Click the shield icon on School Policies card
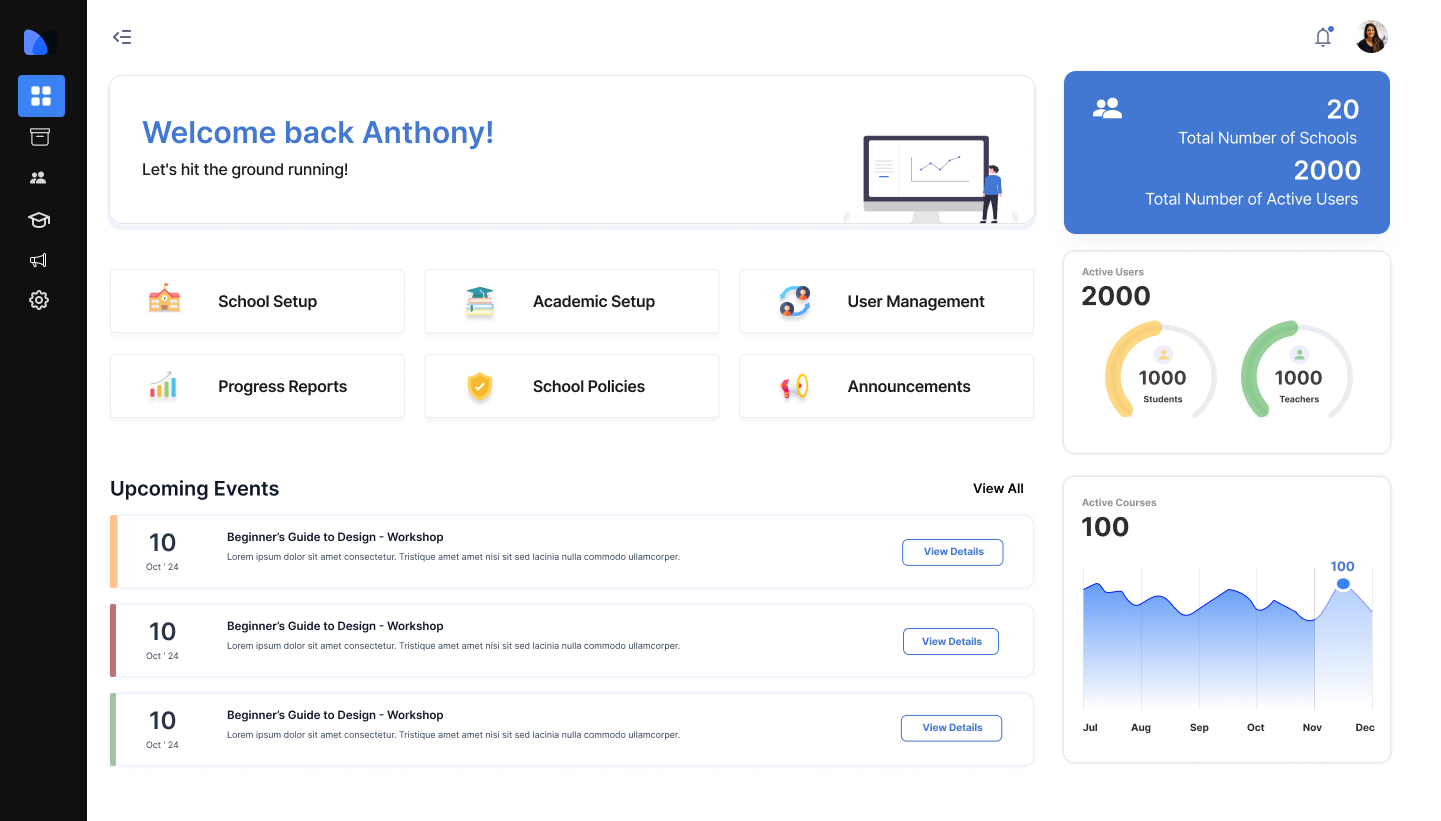This screenshot has height=821, width=1441. point(478,386)
